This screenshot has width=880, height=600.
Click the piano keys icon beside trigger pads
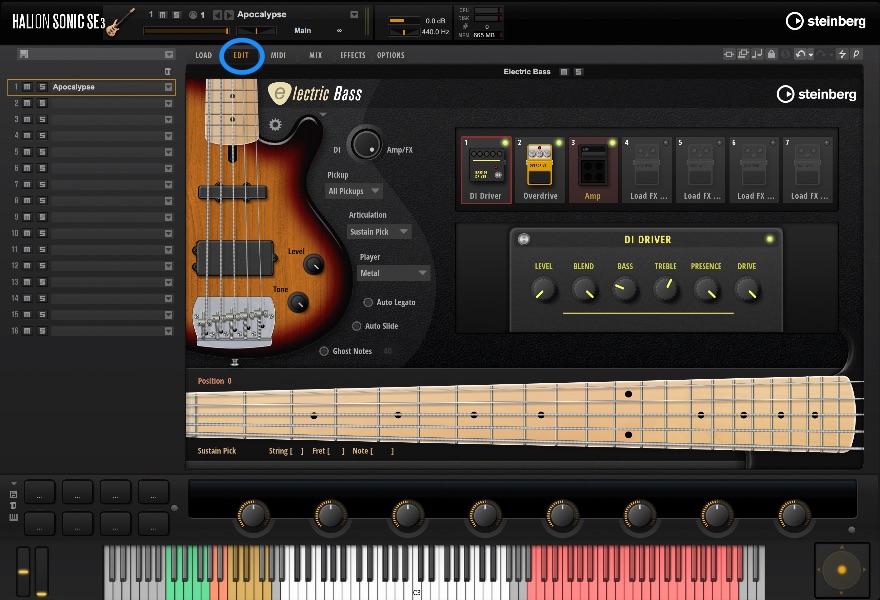click(x=13, y=517)
